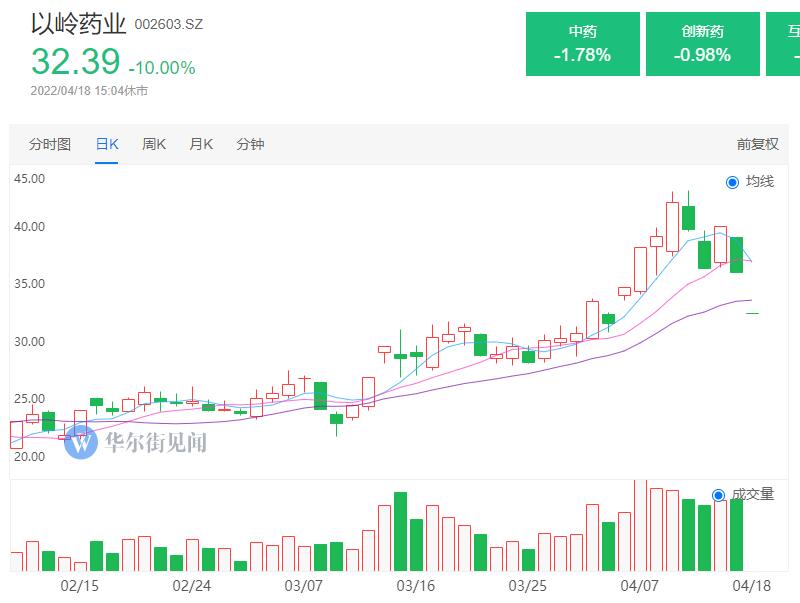Open the 中药 -1.78% sector card
This screenshot has width=800, height=603.
tap(583, 44)
